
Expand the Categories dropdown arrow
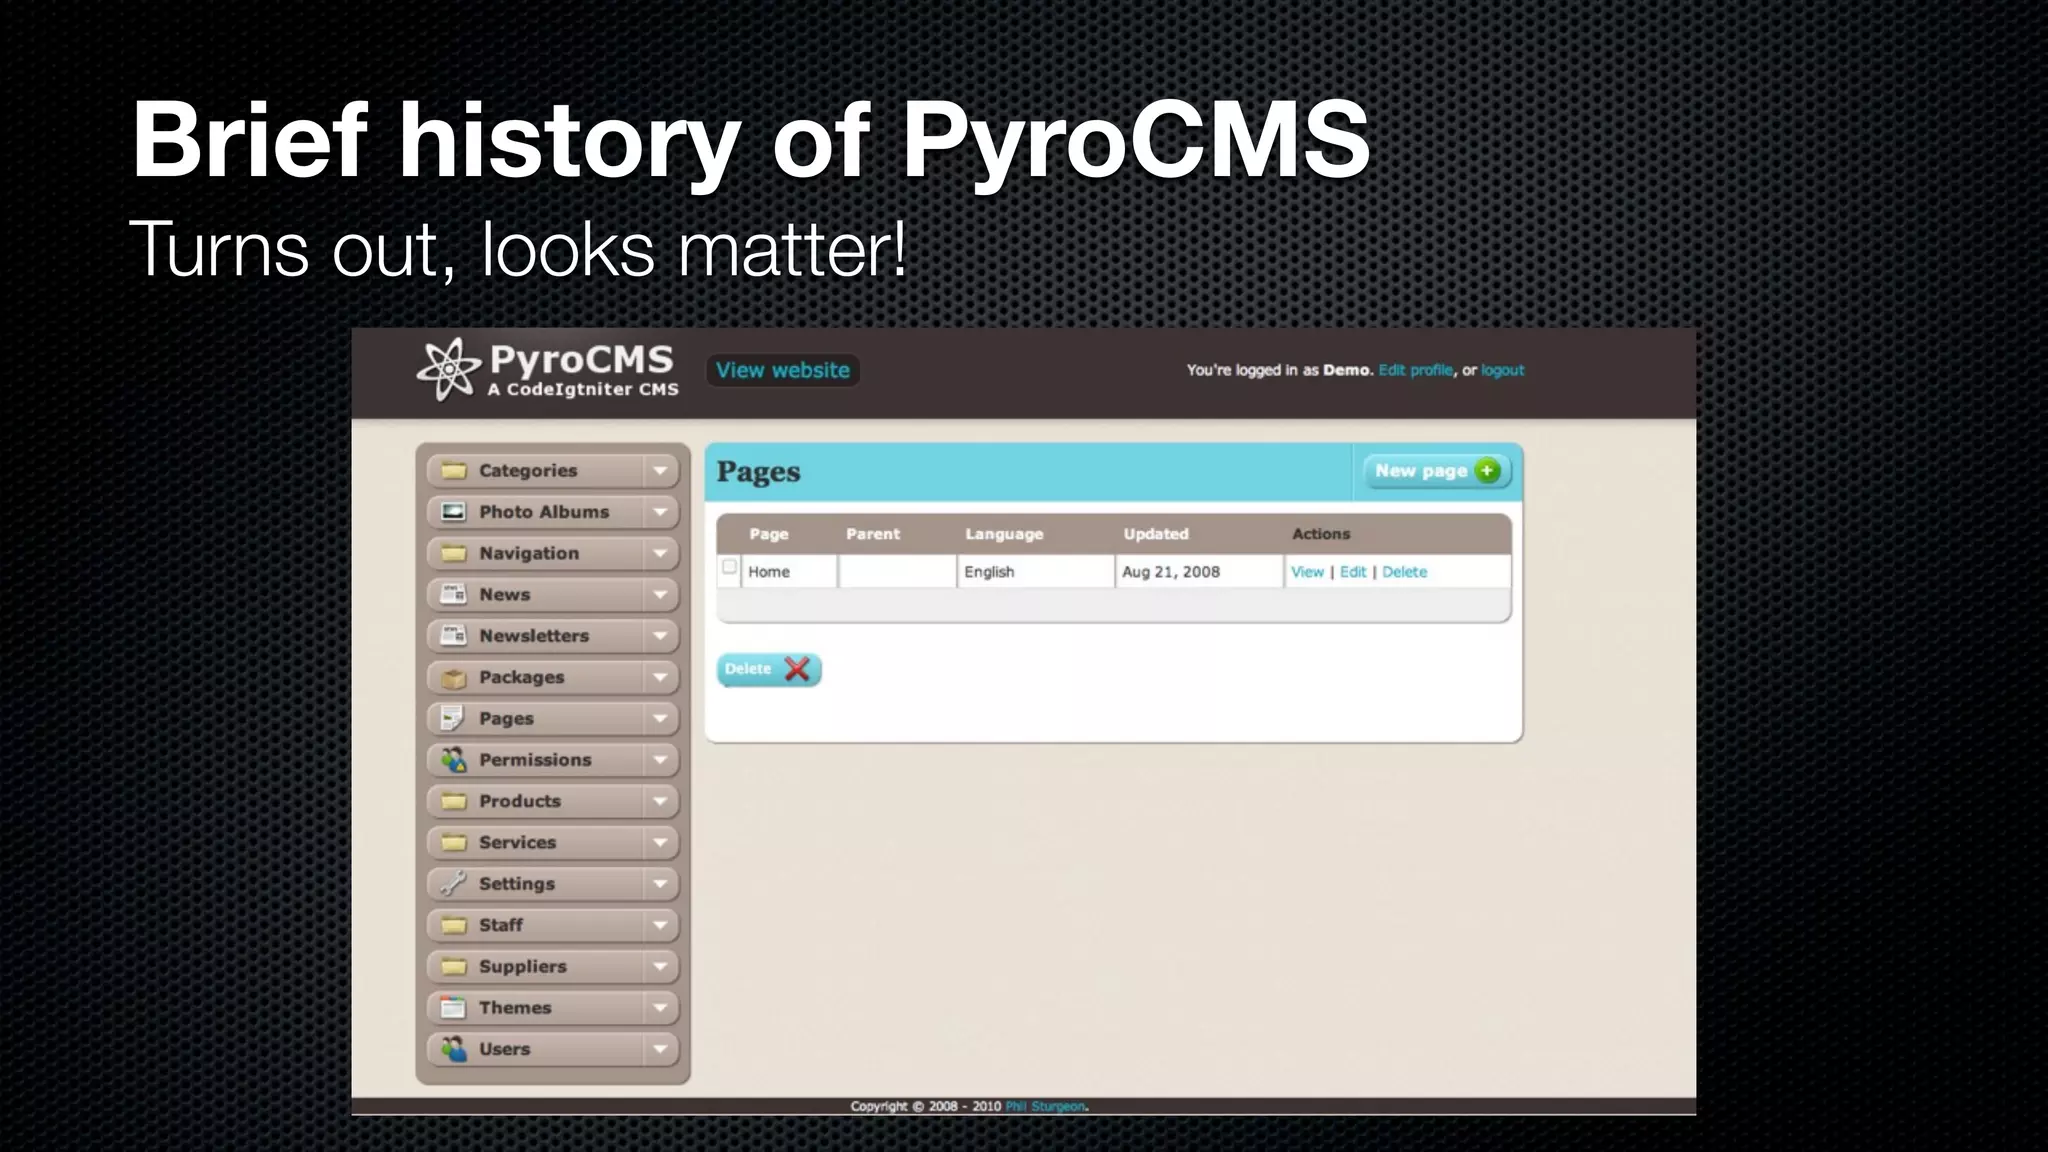[x=660, y=470]
